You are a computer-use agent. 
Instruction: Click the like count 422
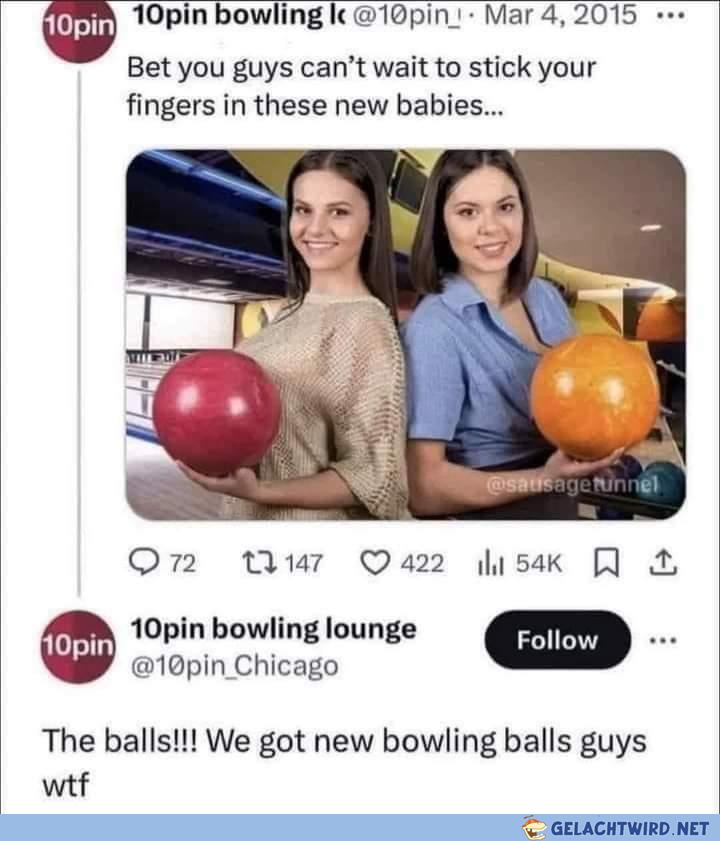pyautogui.click(x=423, y=564)
